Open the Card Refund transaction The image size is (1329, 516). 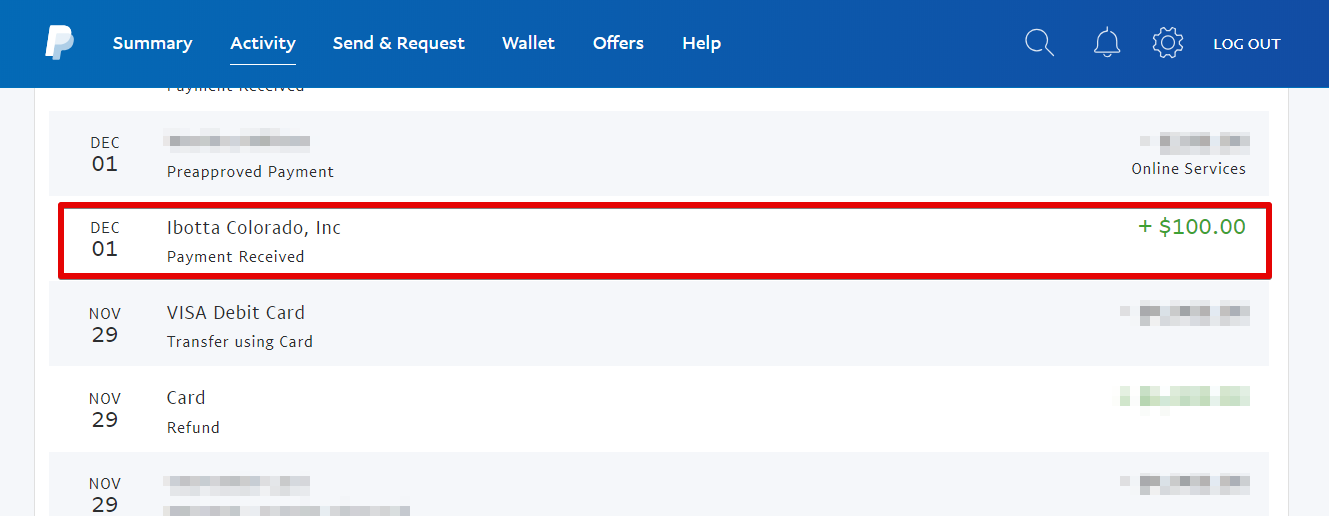click(659, 408)
